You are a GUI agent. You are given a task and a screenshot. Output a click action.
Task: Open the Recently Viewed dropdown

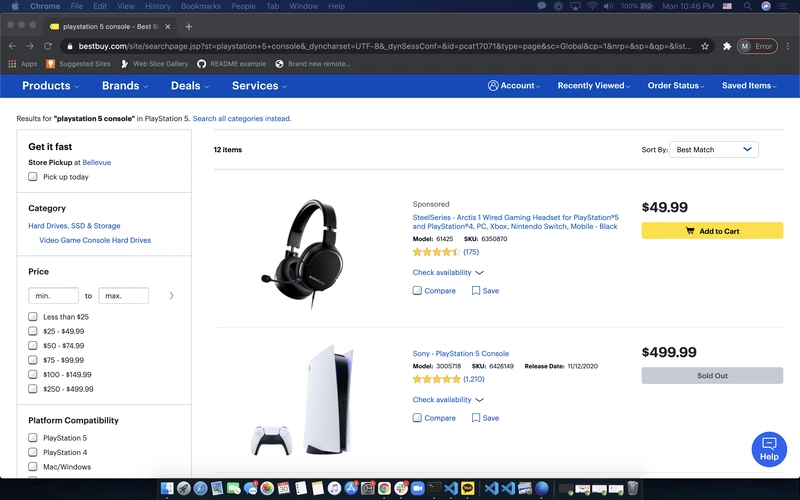pyautogui.click(x=593, y=86)
